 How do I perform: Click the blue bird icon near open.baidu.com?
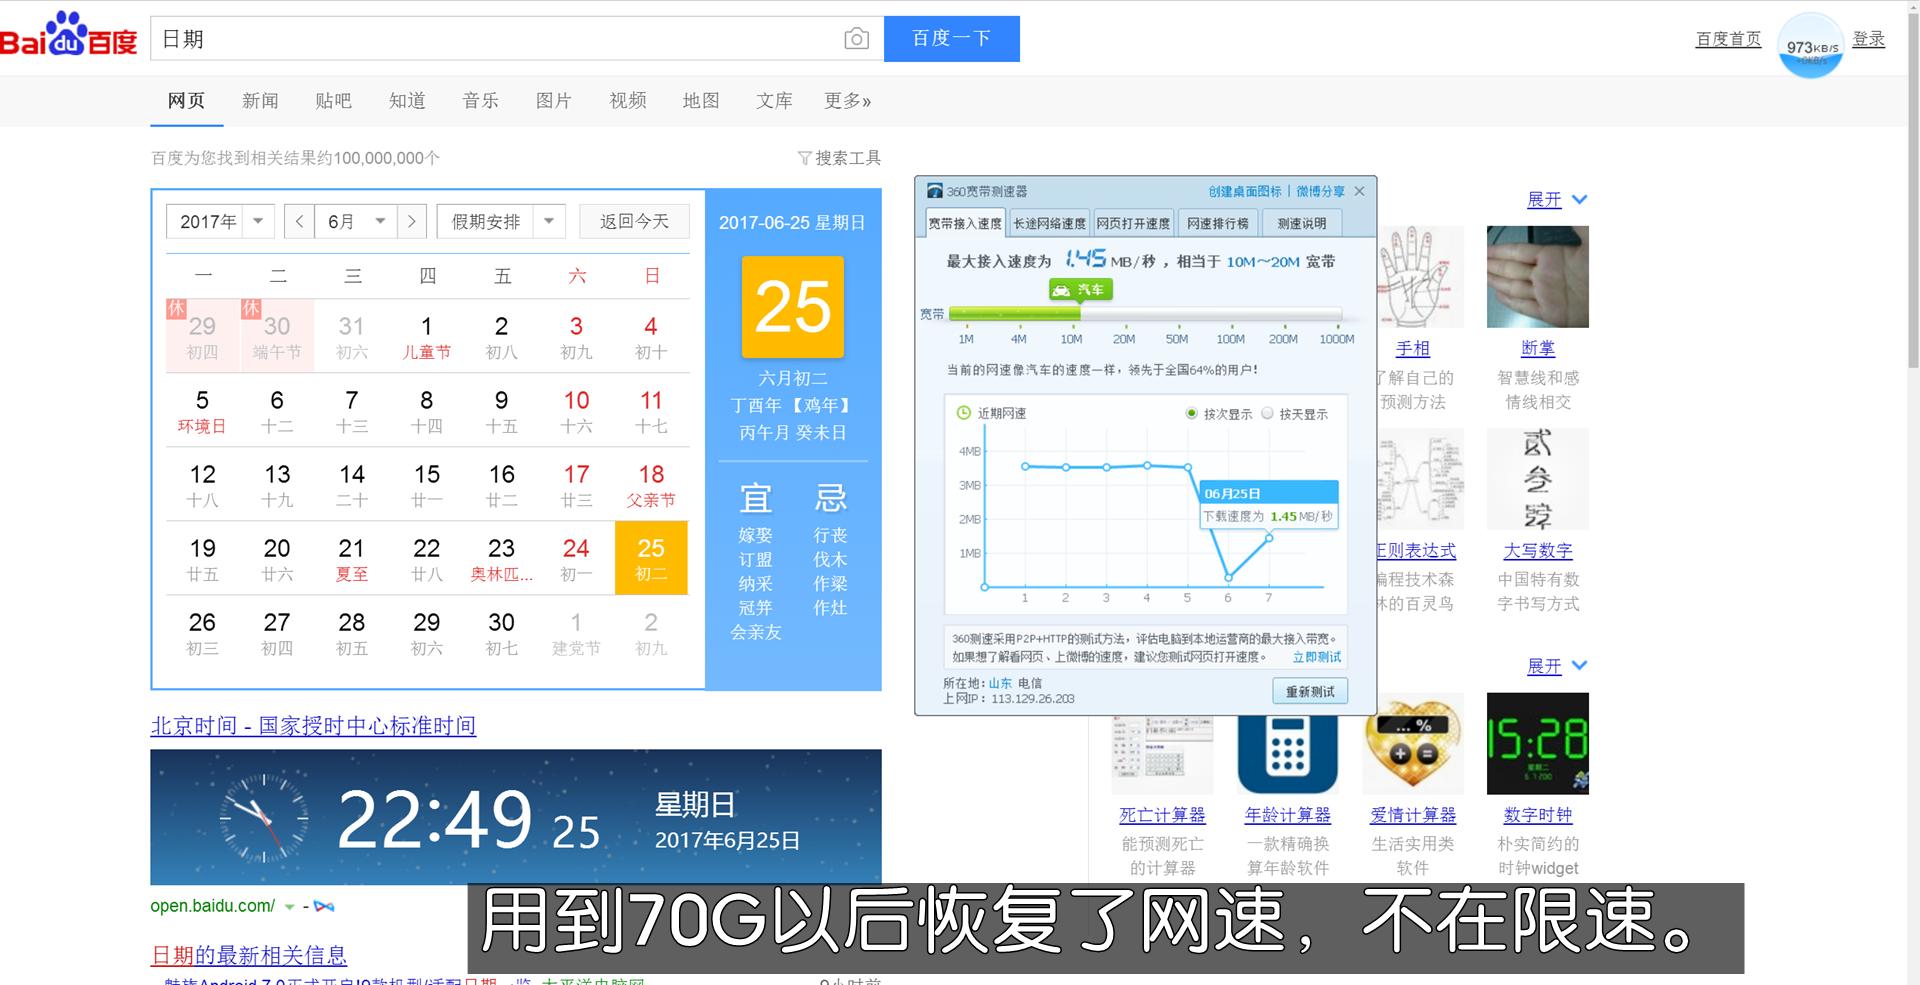[322, 906]
